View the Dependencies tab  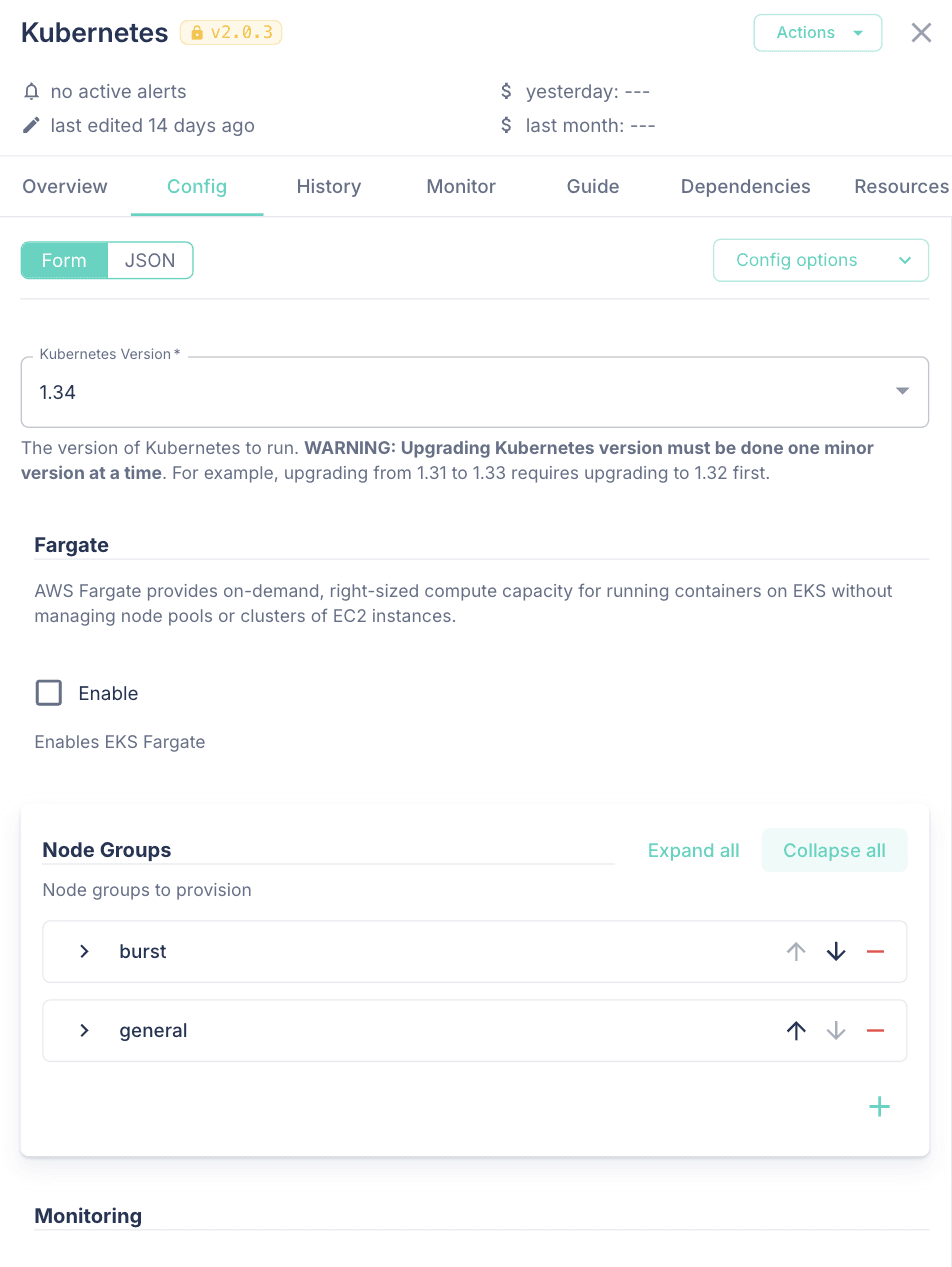pyautogui.click(x=746, y=186)
